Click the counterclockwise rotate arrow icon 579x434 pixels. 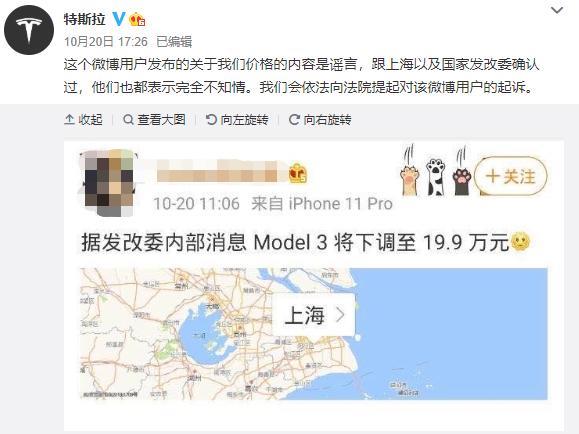tap(211, 120)
